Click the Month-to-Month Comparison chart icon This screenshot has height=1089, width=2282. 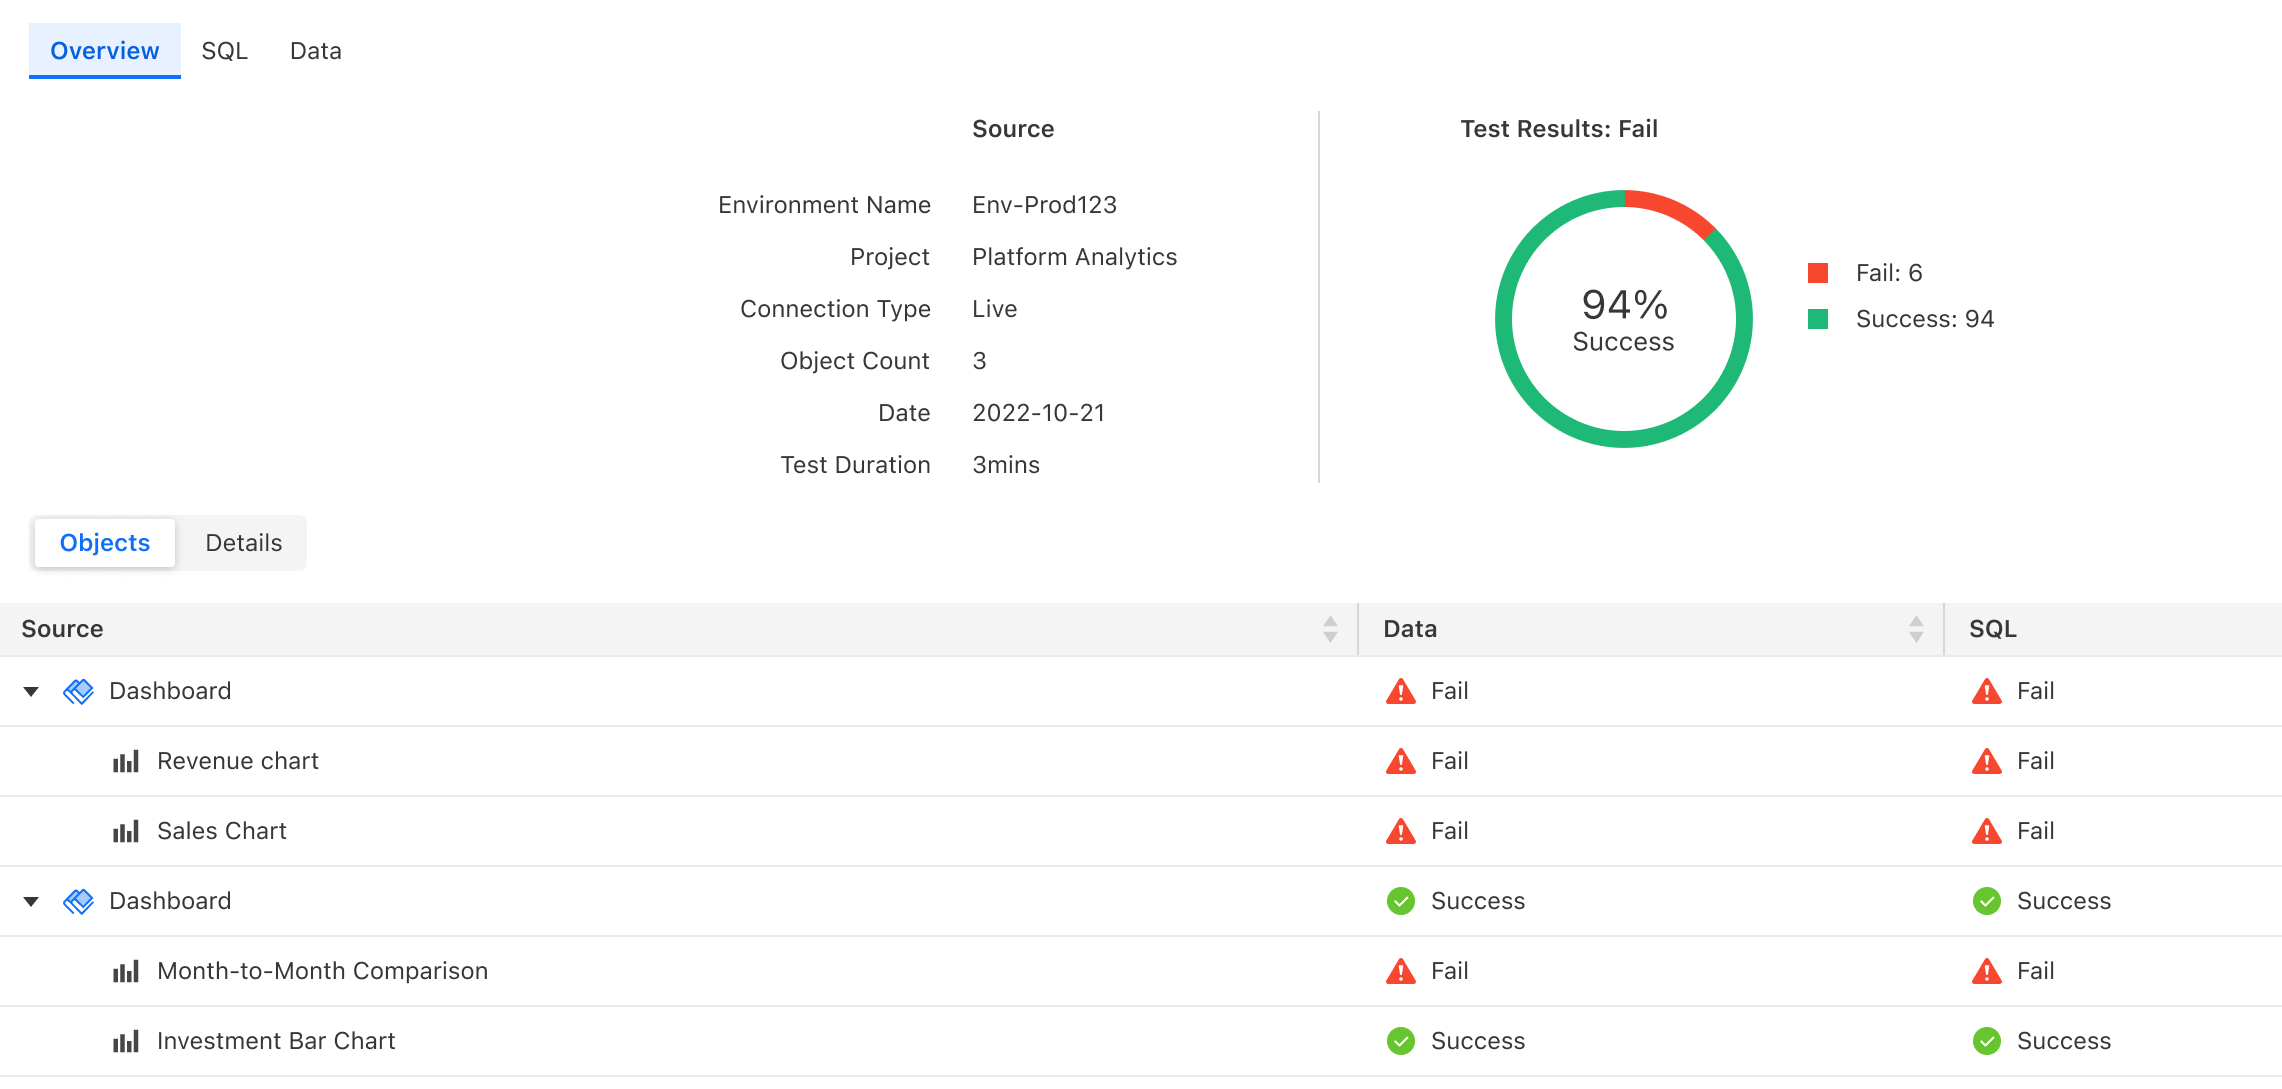126,972
